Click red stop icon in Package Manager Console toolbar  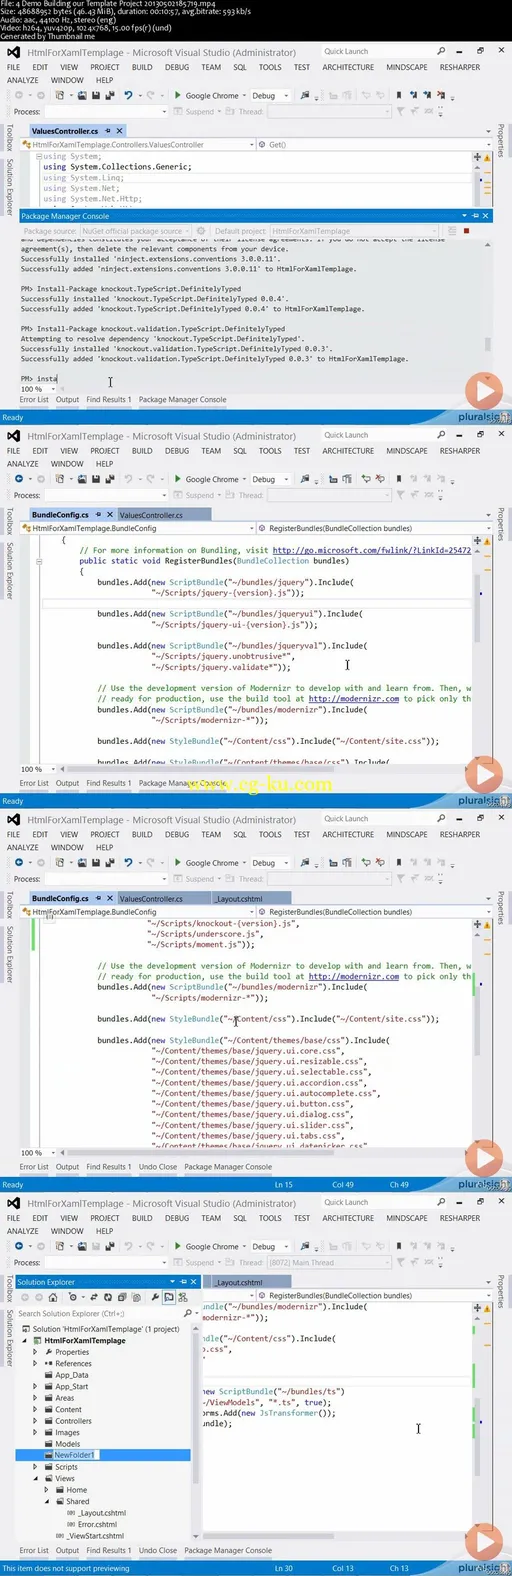coord(466,231)
